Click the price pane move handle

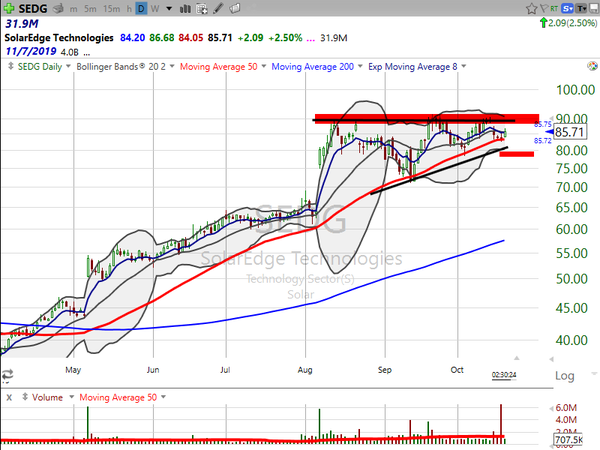coord(11,66)
